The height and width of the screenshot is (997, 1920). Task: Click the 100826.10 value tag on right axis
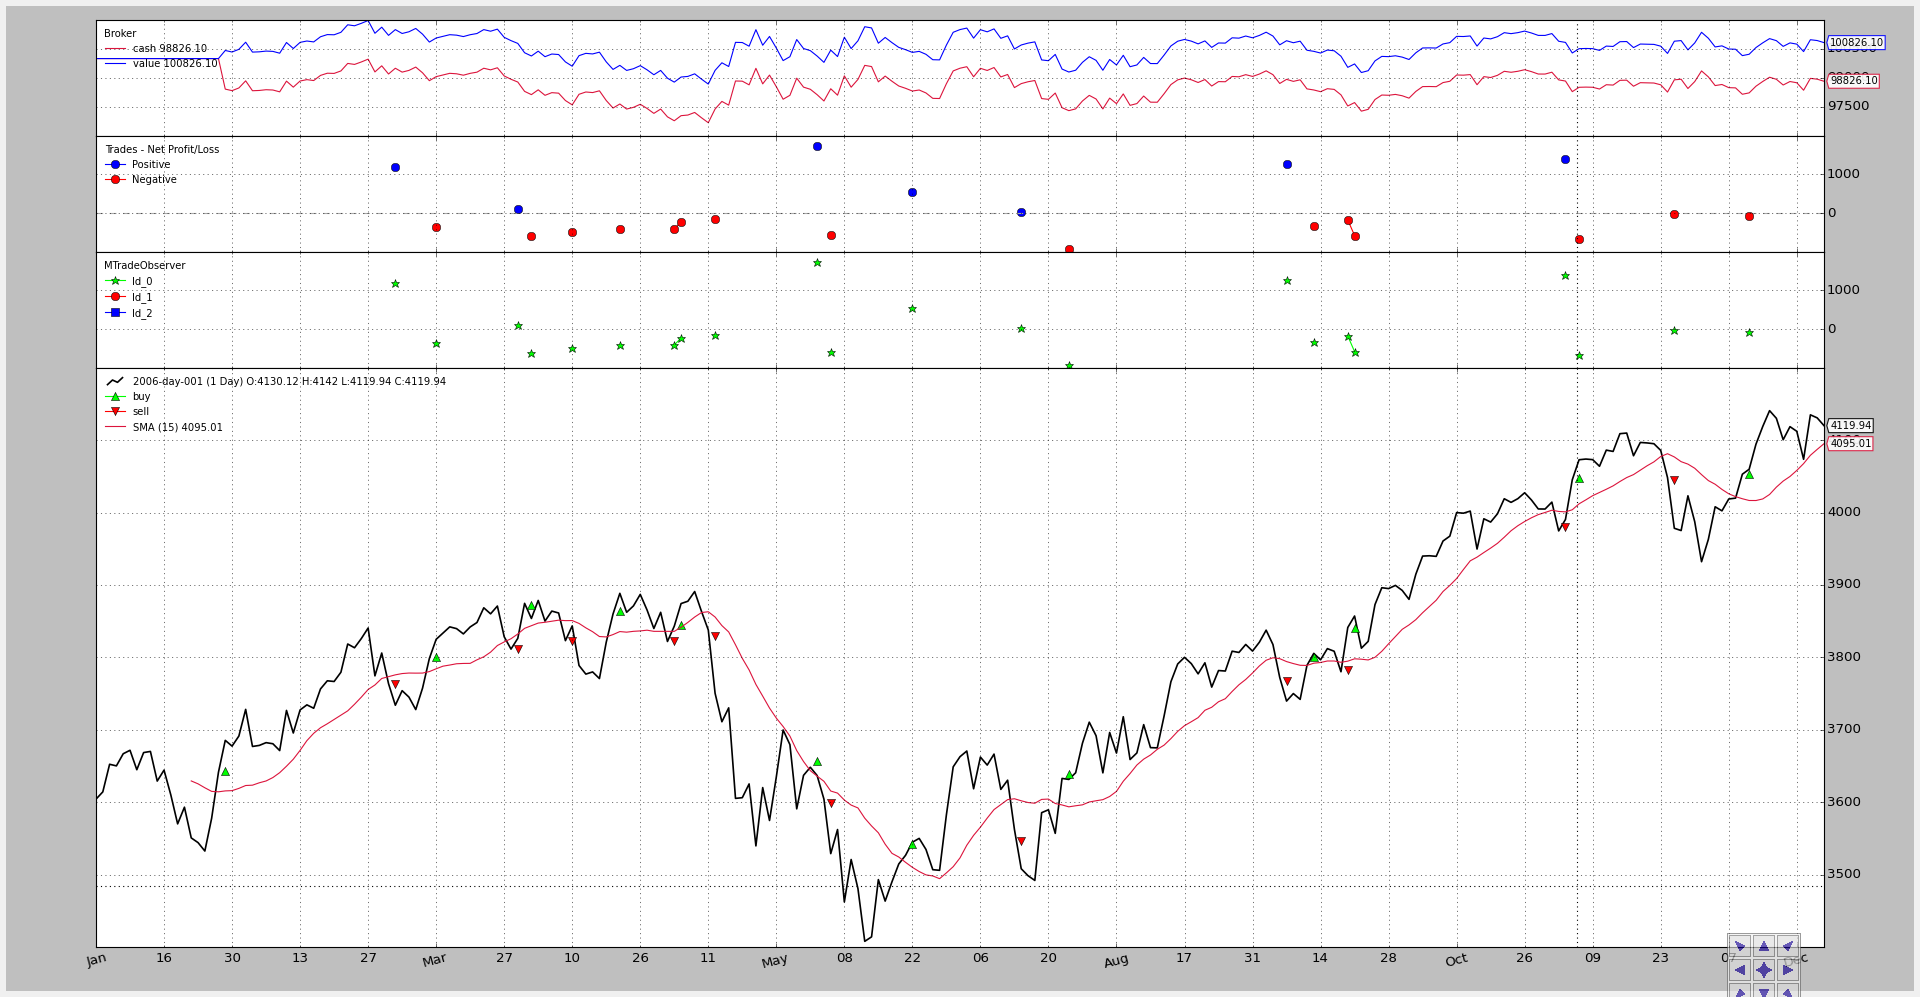tap(1855, 43)
